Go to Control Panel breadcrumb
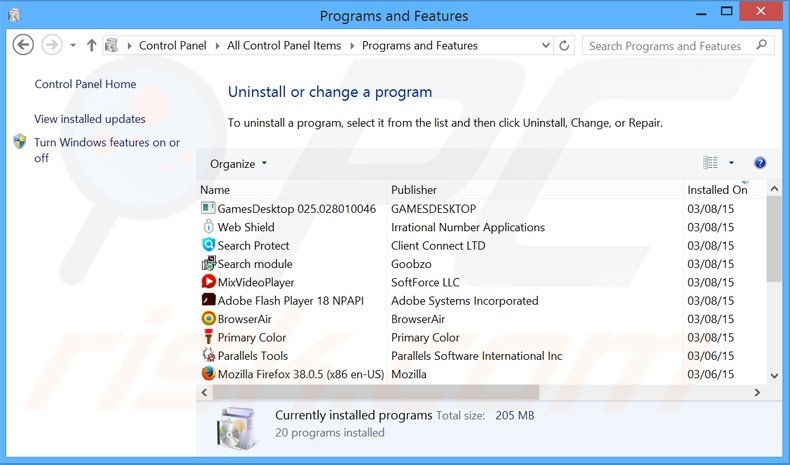Screen dimensions: 790x465 pyautogui.click(x=173, y=45)
